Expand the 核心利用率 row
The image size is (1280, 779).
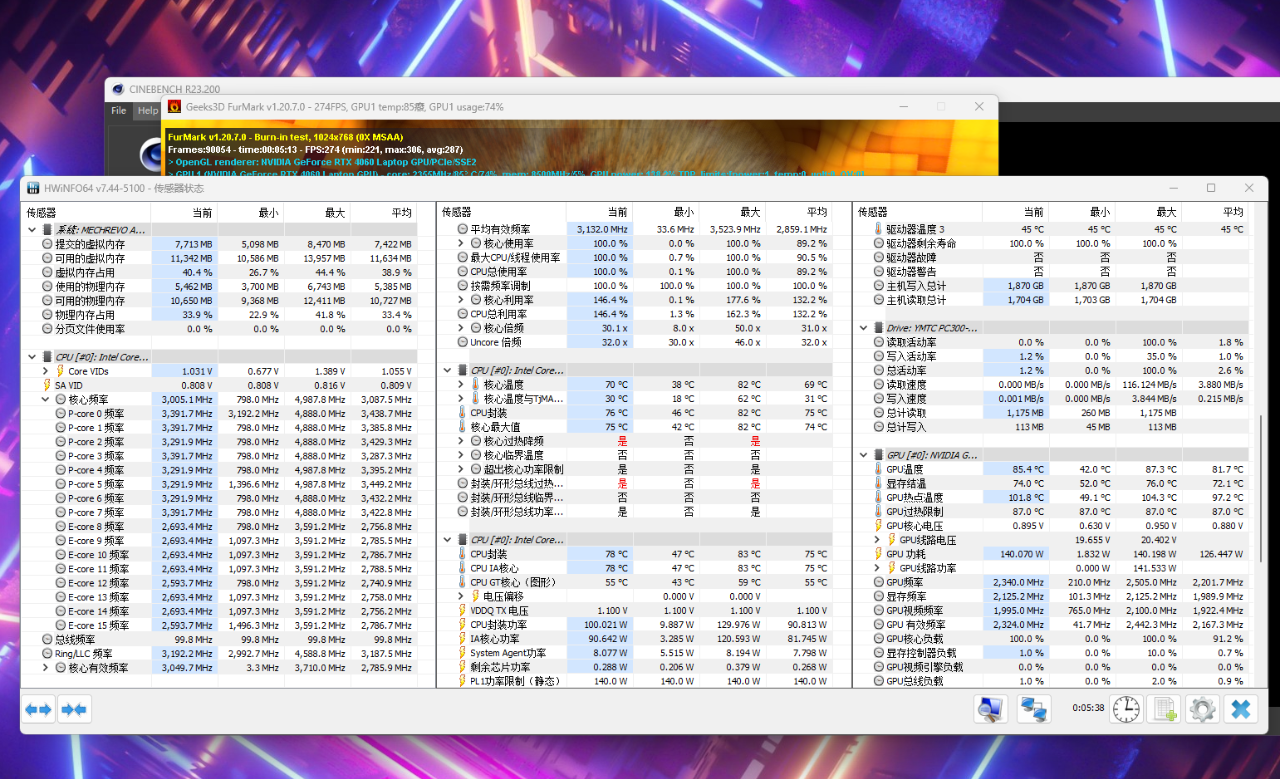point(461,300)
